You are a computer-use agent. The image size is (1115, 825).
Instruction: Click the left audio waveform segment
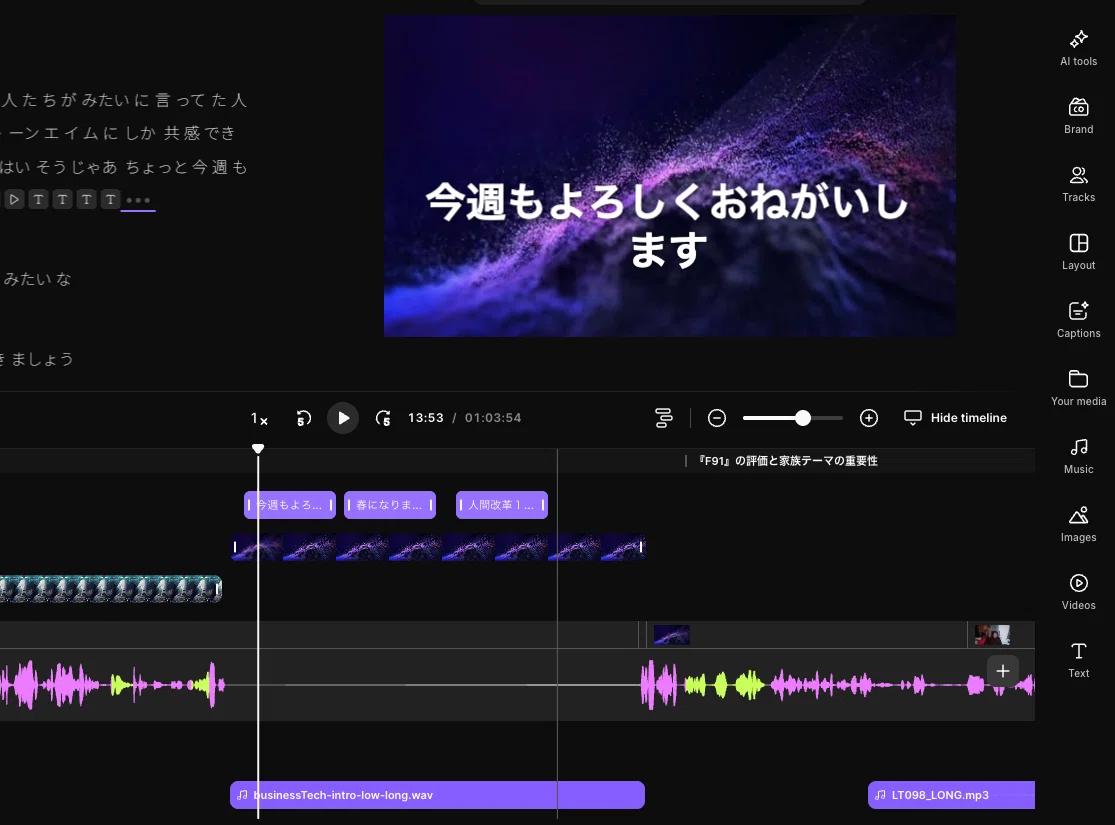112,685
